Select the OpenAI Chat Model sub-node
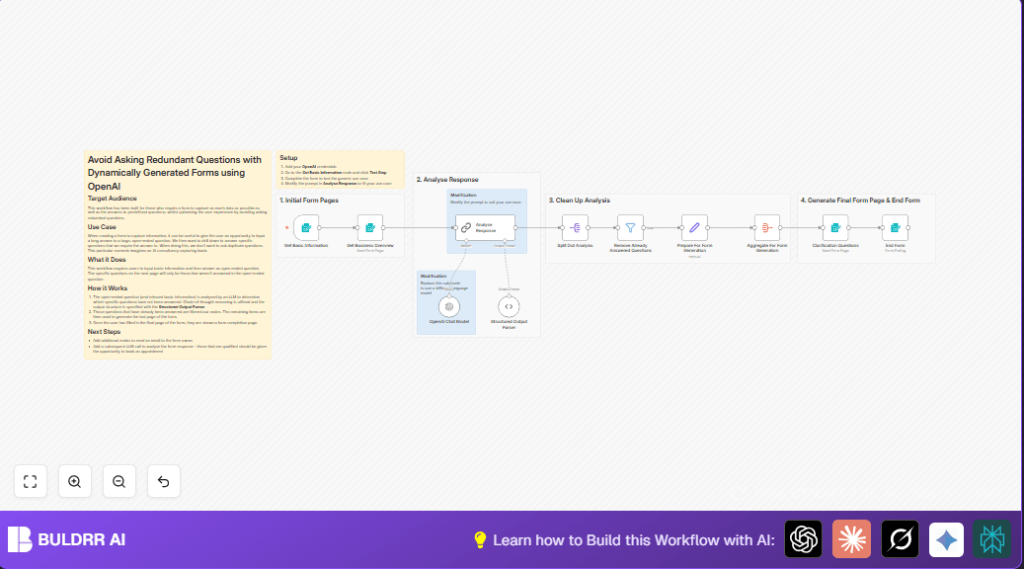The width and height of the screenshot is (1024, 569). (449, 306)
